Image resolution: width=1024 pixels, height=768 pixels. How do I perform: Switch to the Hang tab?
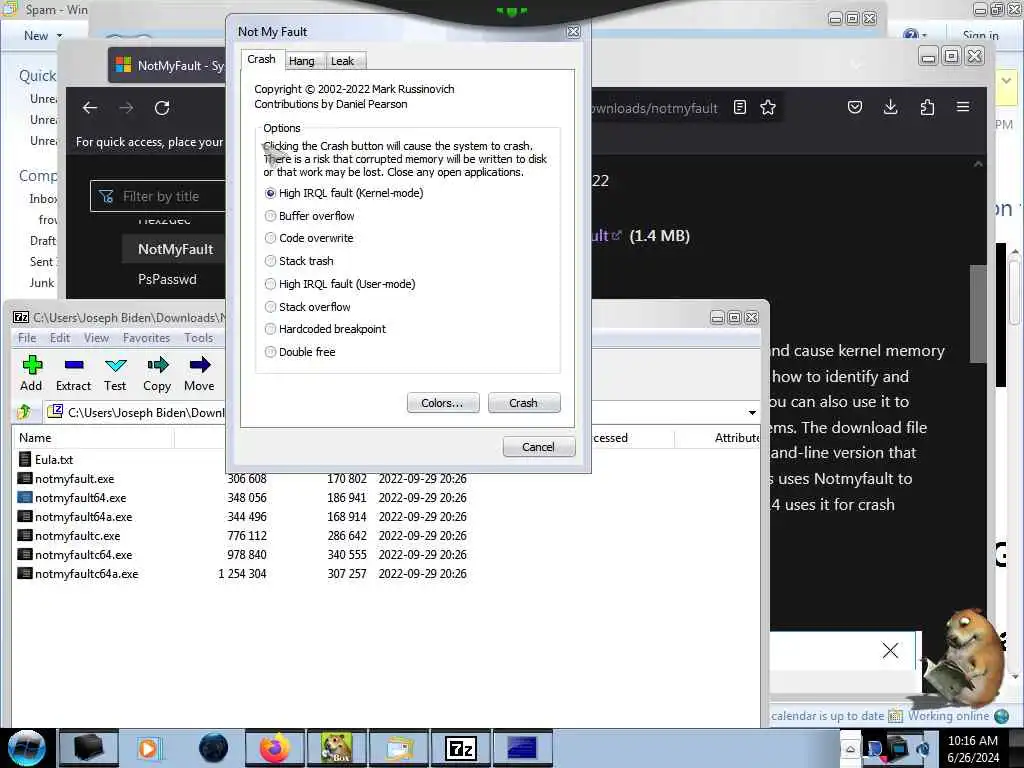[302, 61]
